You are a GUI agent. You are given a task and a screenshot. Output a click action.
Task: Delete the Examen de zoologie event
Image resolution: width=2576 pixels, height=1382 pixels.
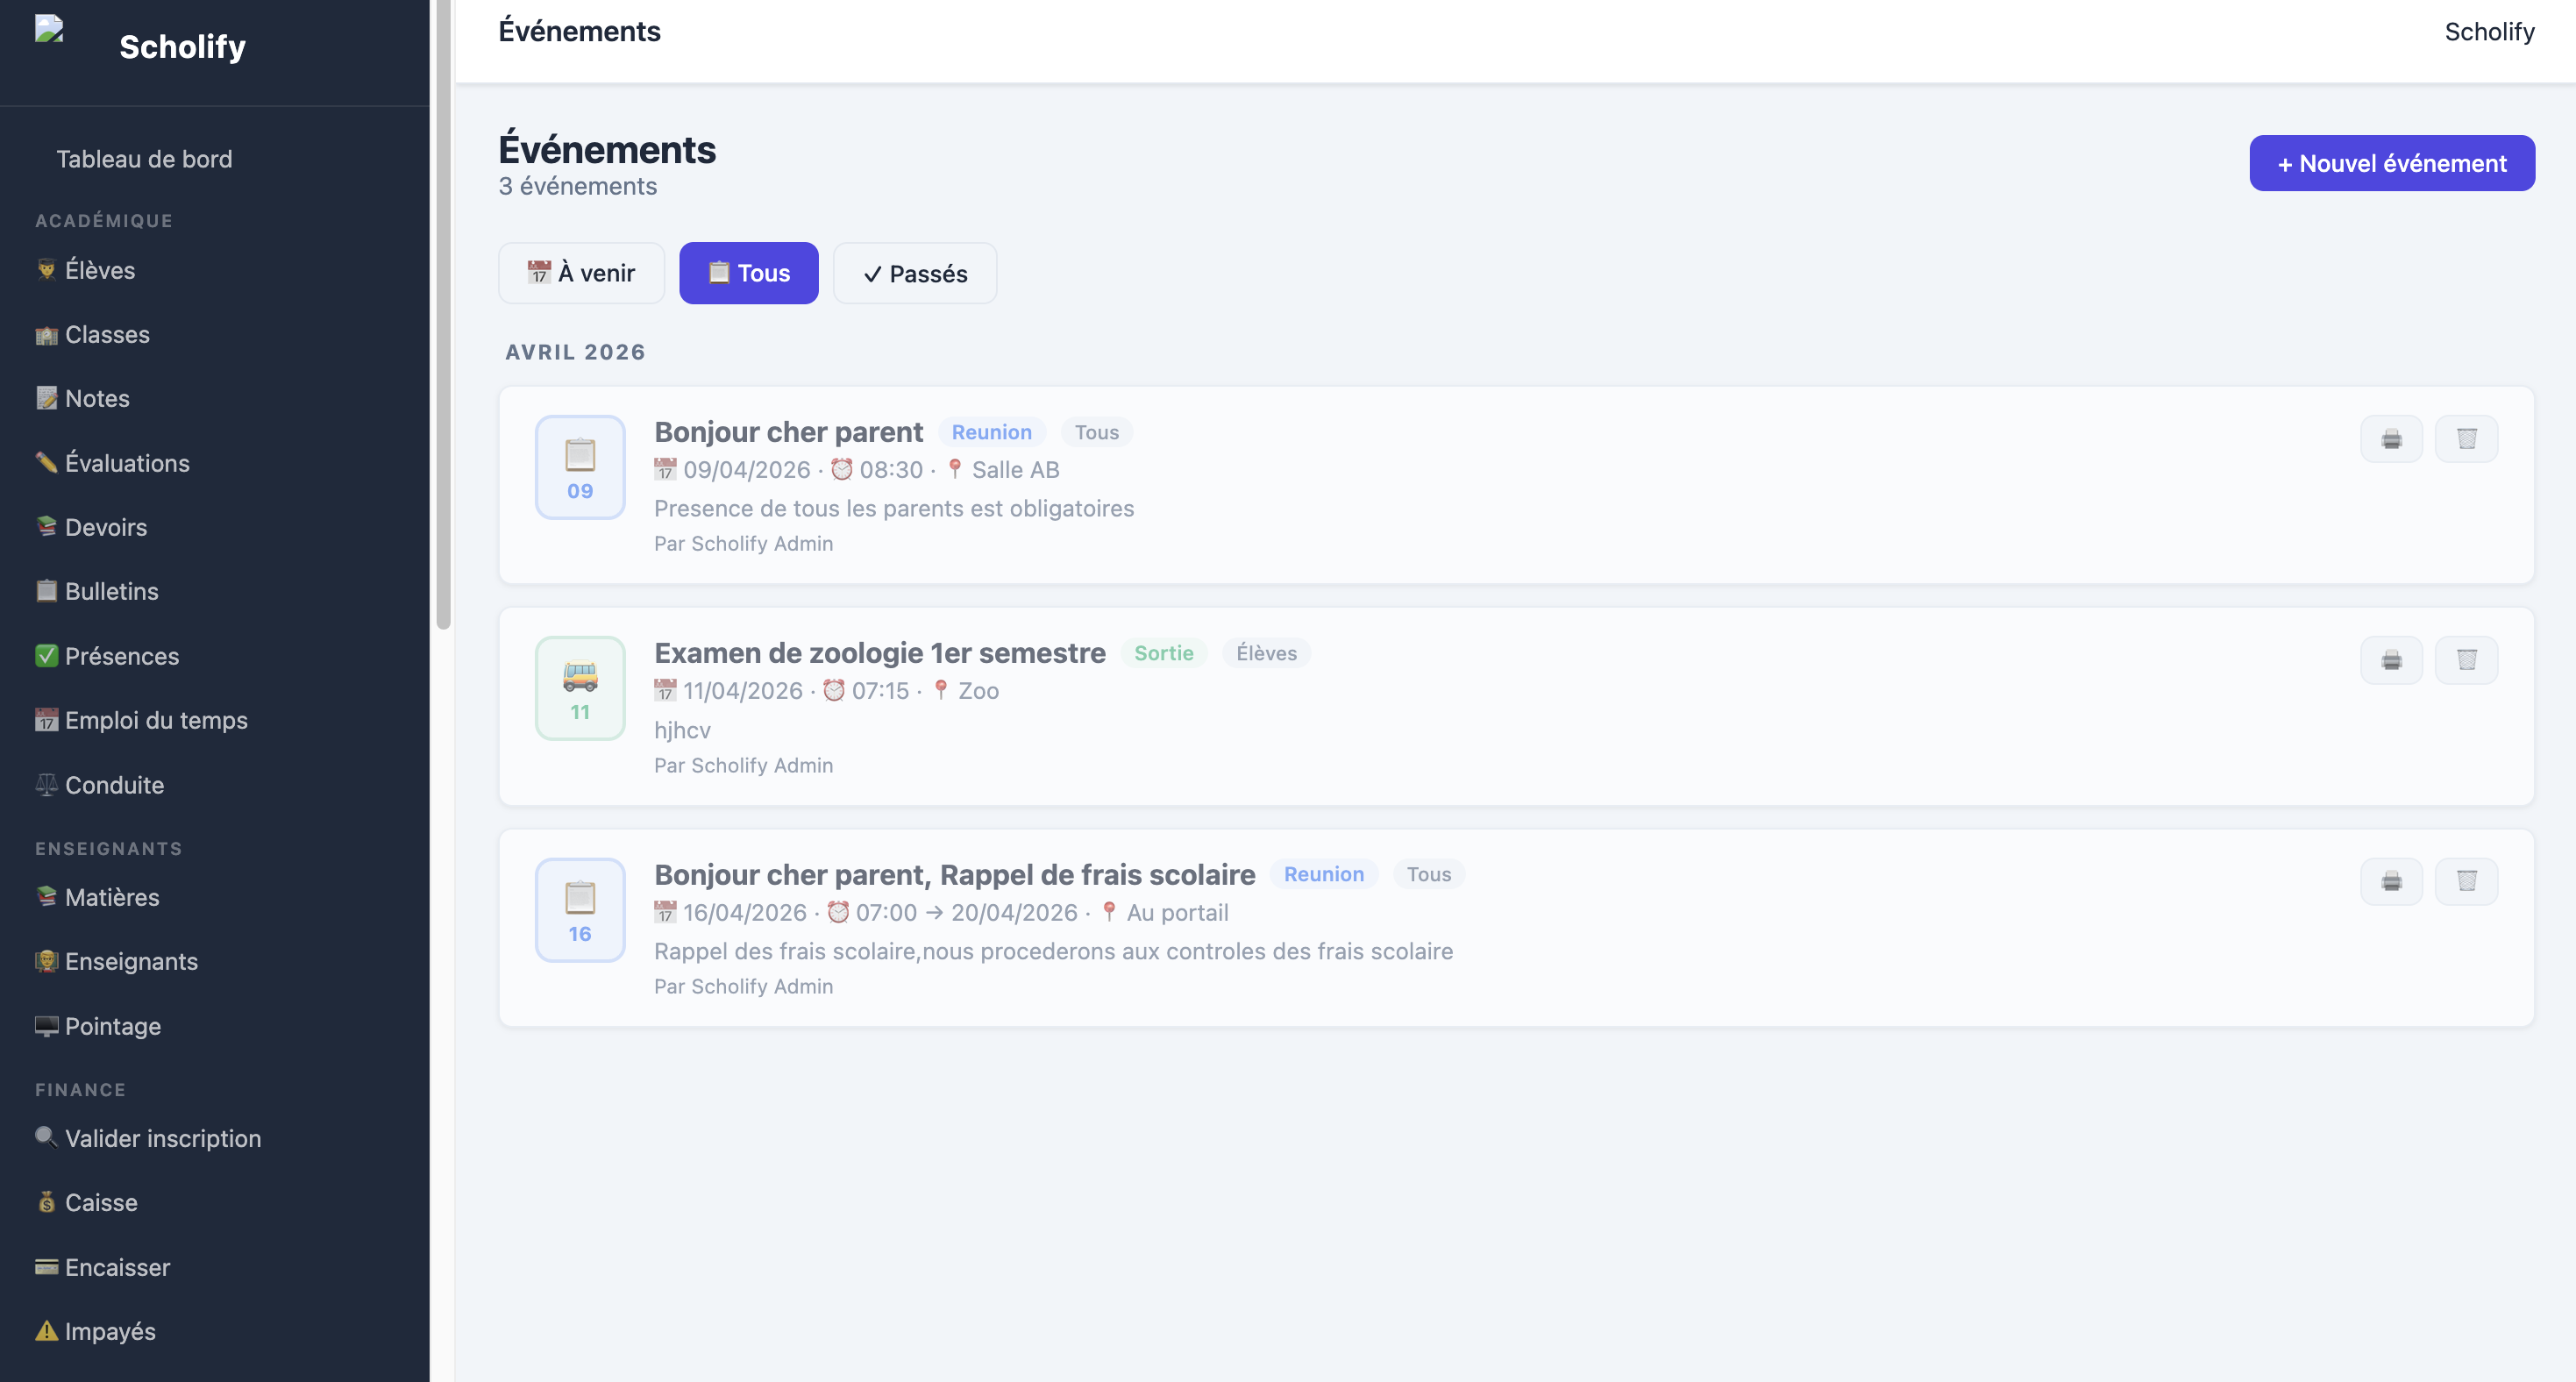coord(2466,660)
